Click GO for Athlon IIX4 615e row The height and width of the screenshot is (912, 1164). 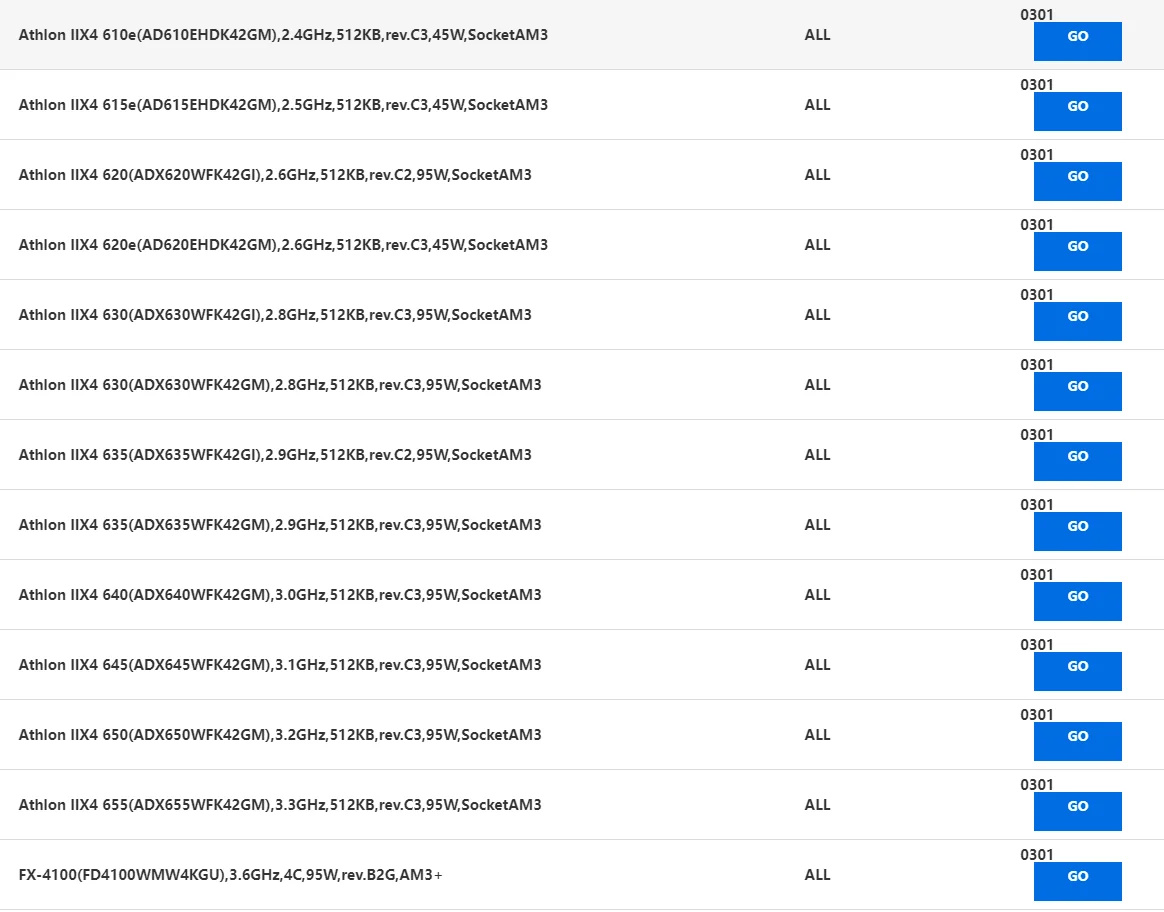point(1077,111)
